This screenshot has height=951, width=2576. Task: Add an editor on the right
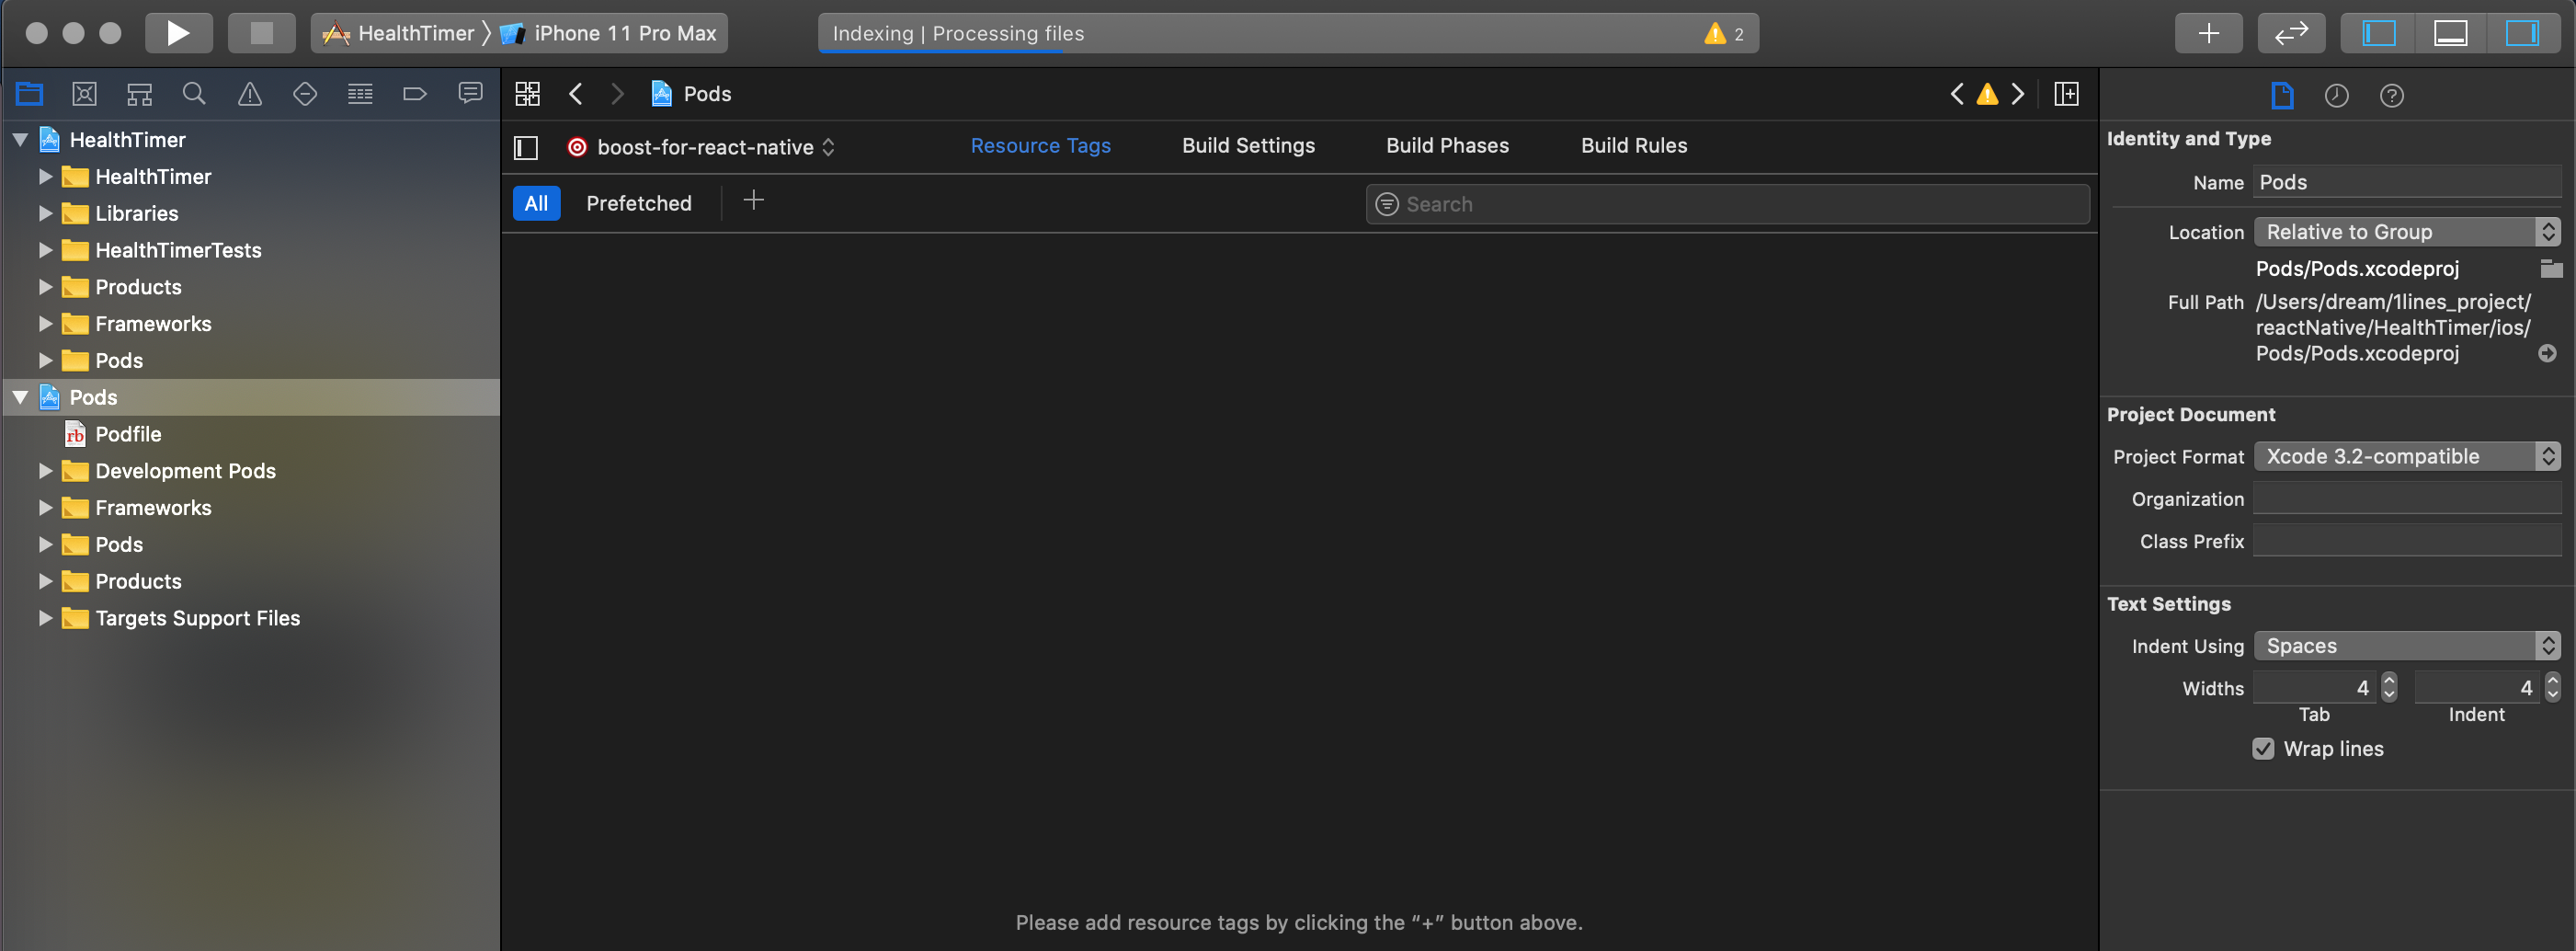point(2066,94)
